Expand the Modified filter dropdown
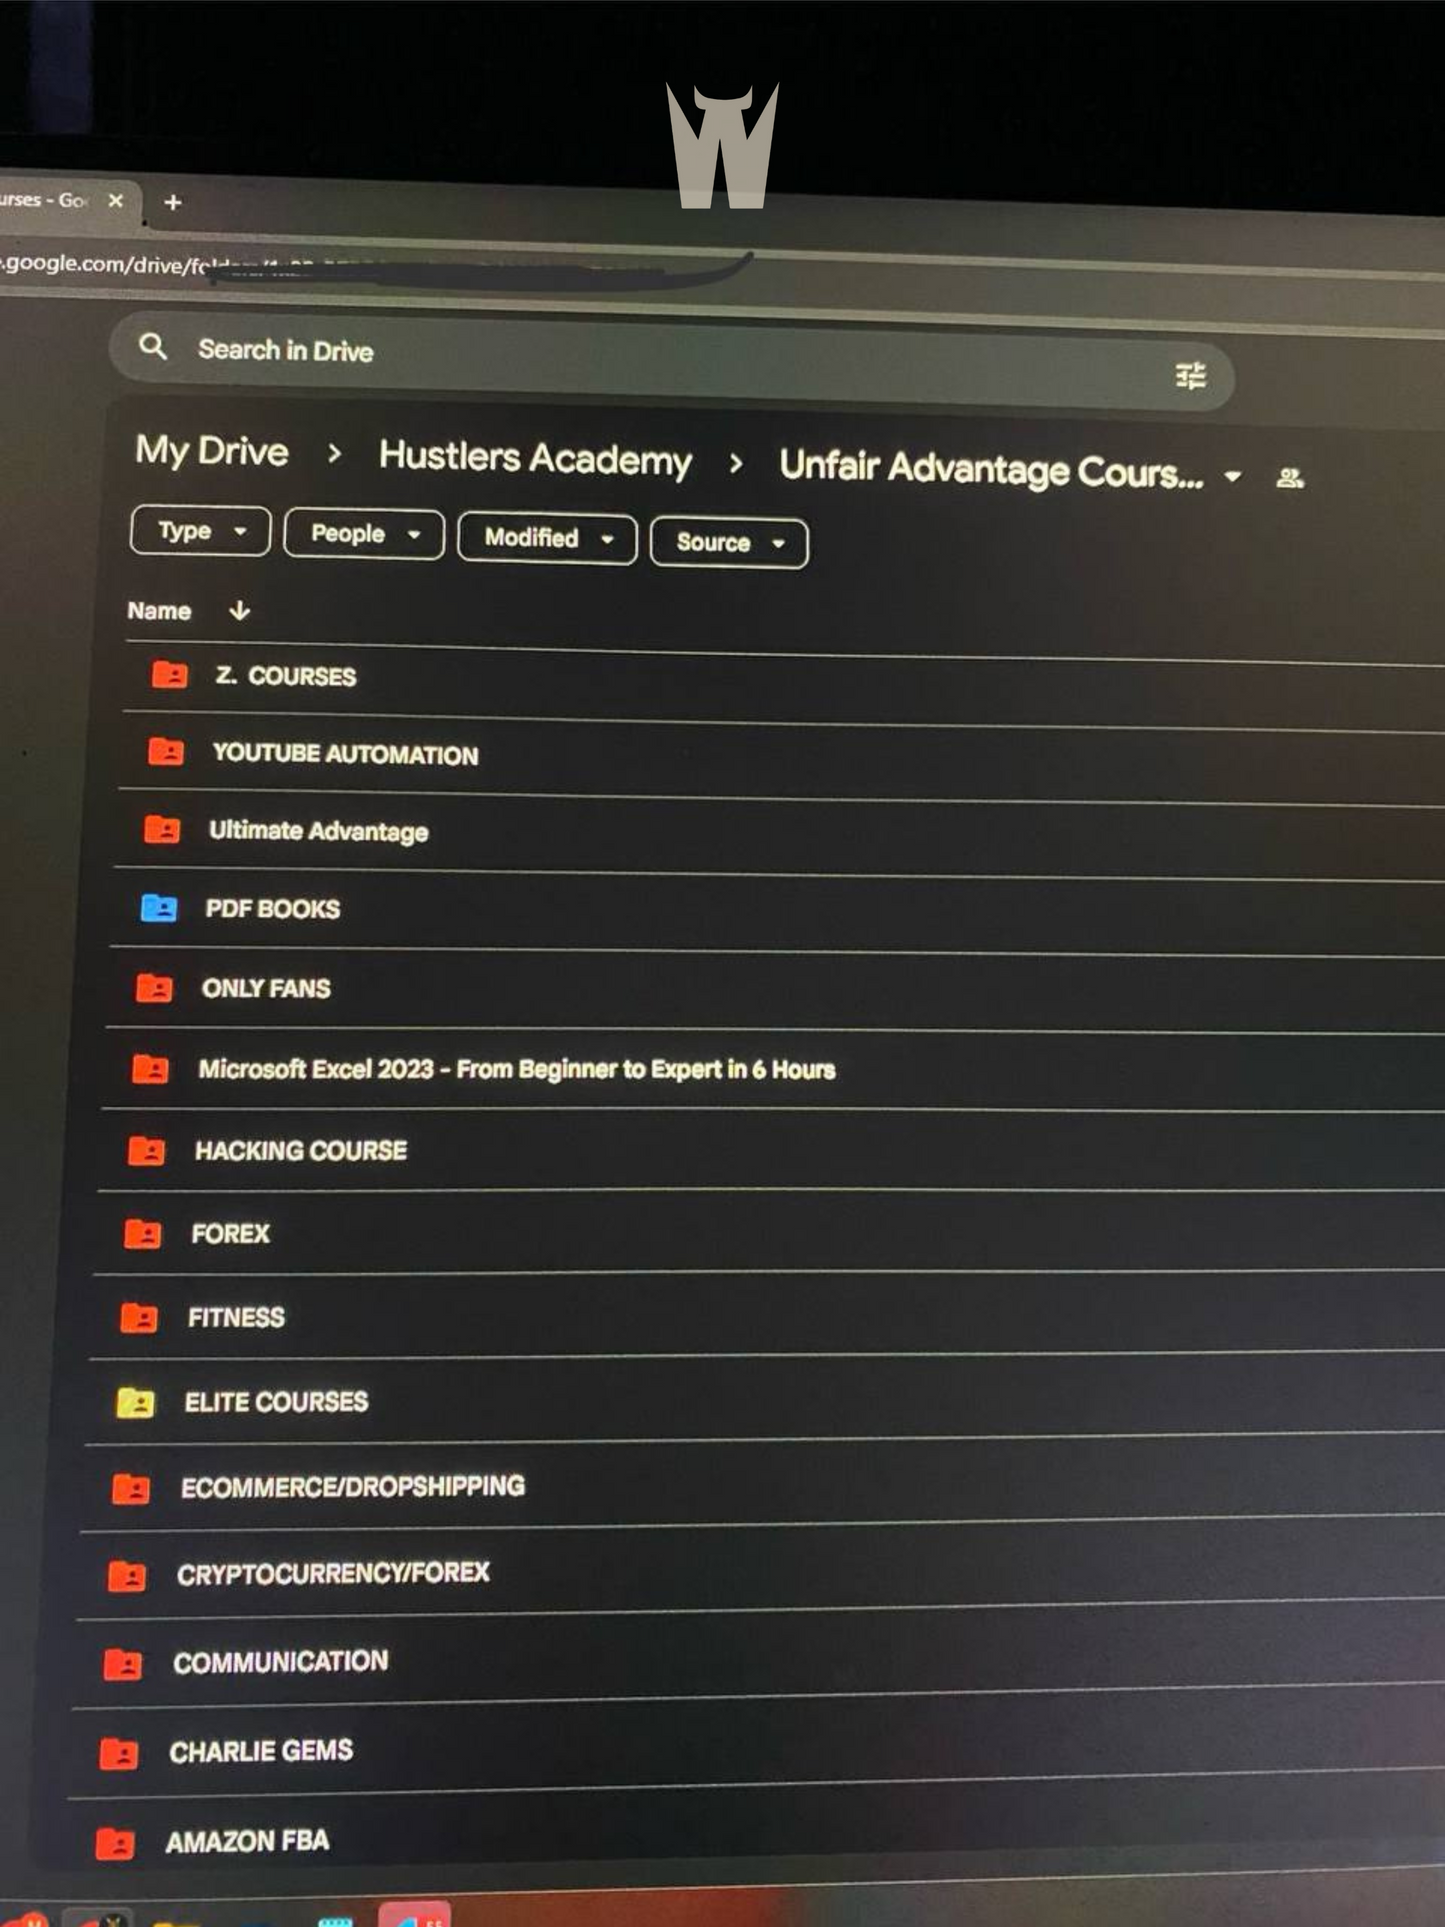1445x1927 pixels. [x=547, y=538]
